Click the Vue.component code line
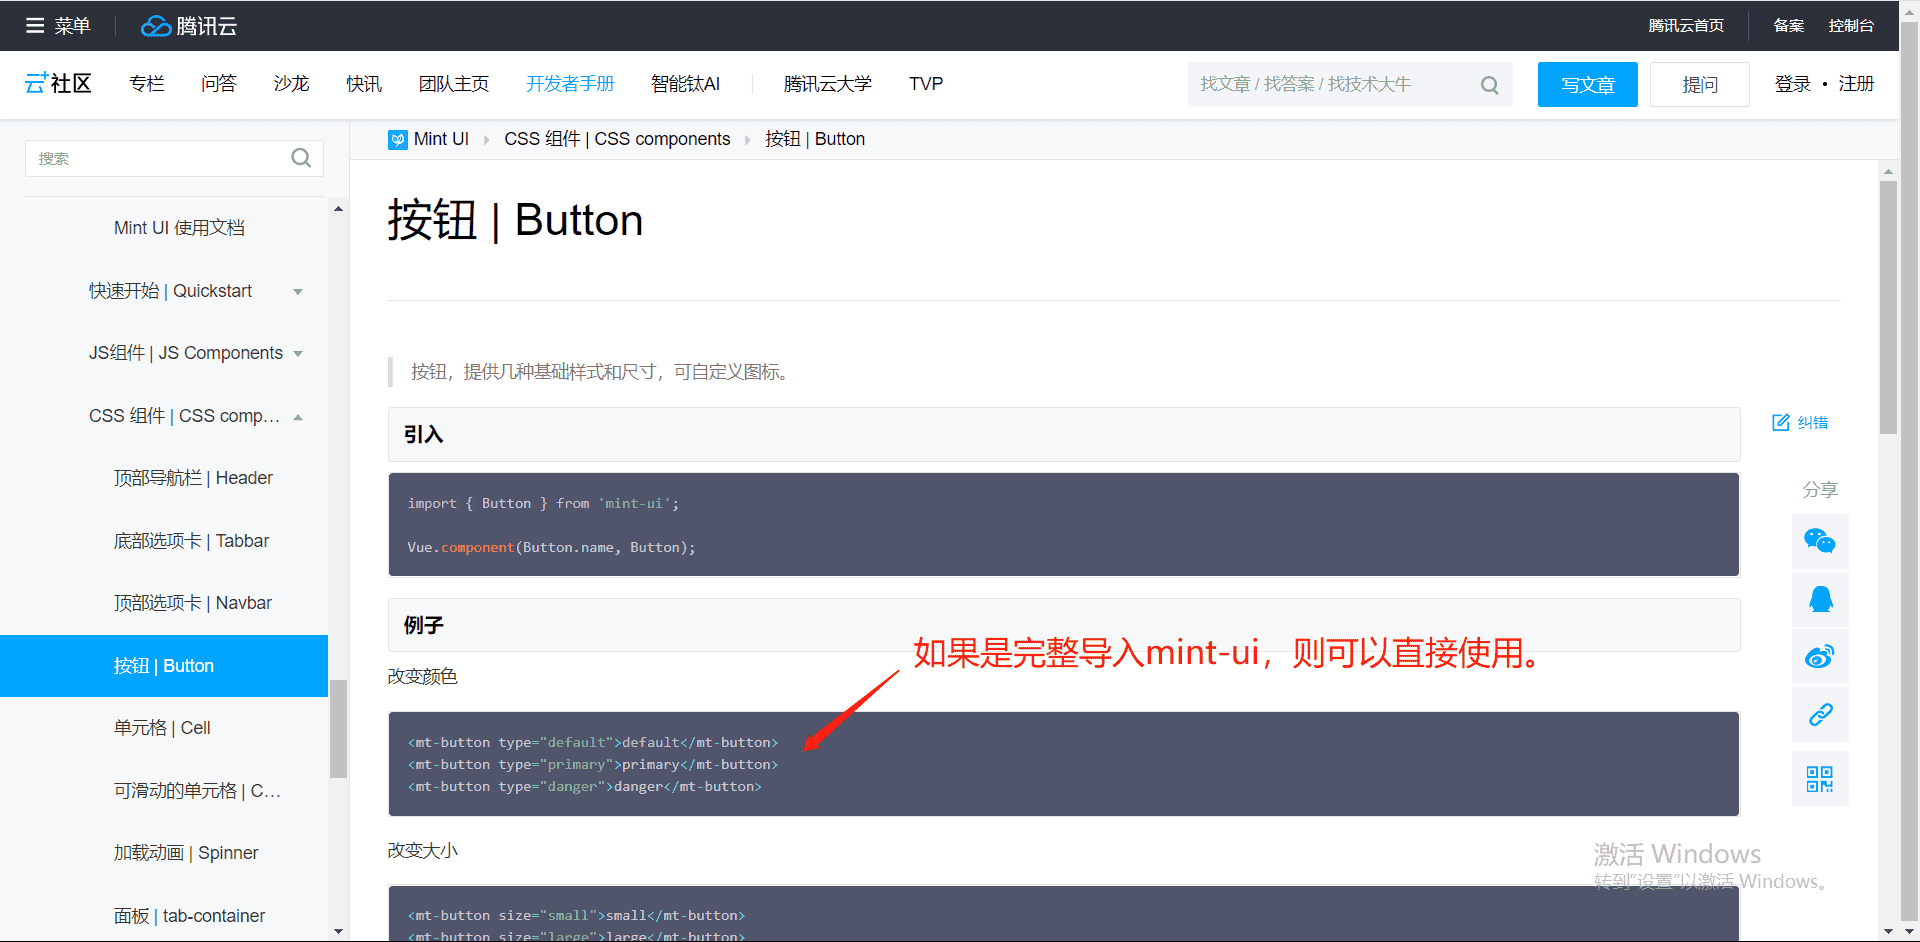1920x942 pixels. [551, 548]
